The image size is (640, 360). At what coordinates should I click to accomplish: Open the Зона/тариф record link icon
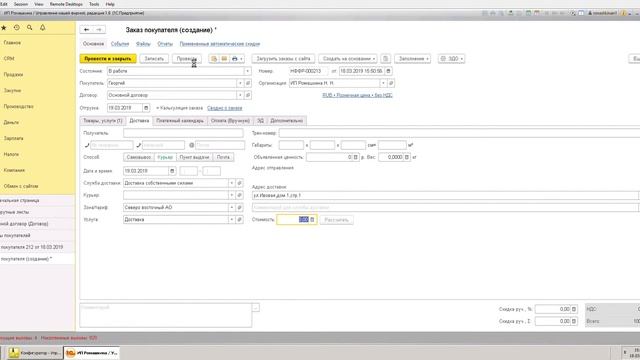pyautogui.click(x=240, y=207)
